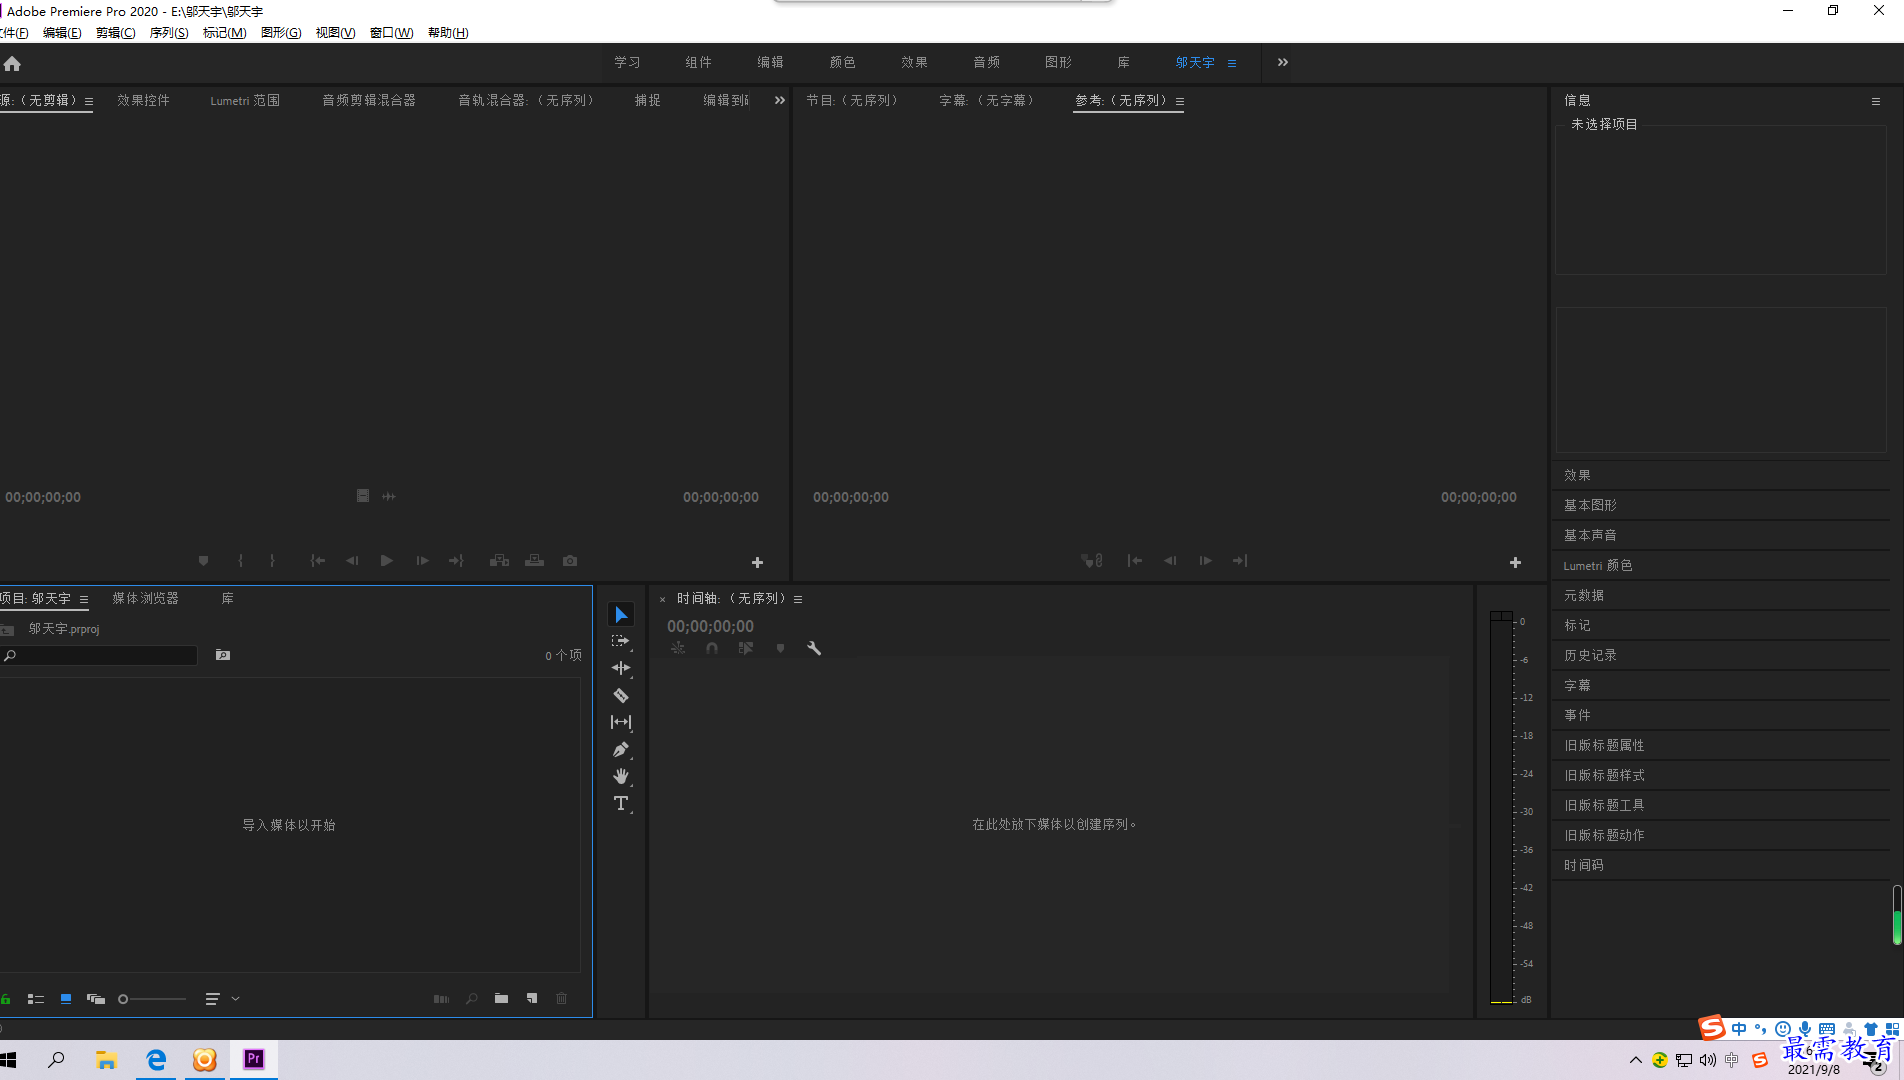The width and height of the screenshot is (1904, 1080).
Task: Select the Slip tool
Action: click(x=621, y=722)
